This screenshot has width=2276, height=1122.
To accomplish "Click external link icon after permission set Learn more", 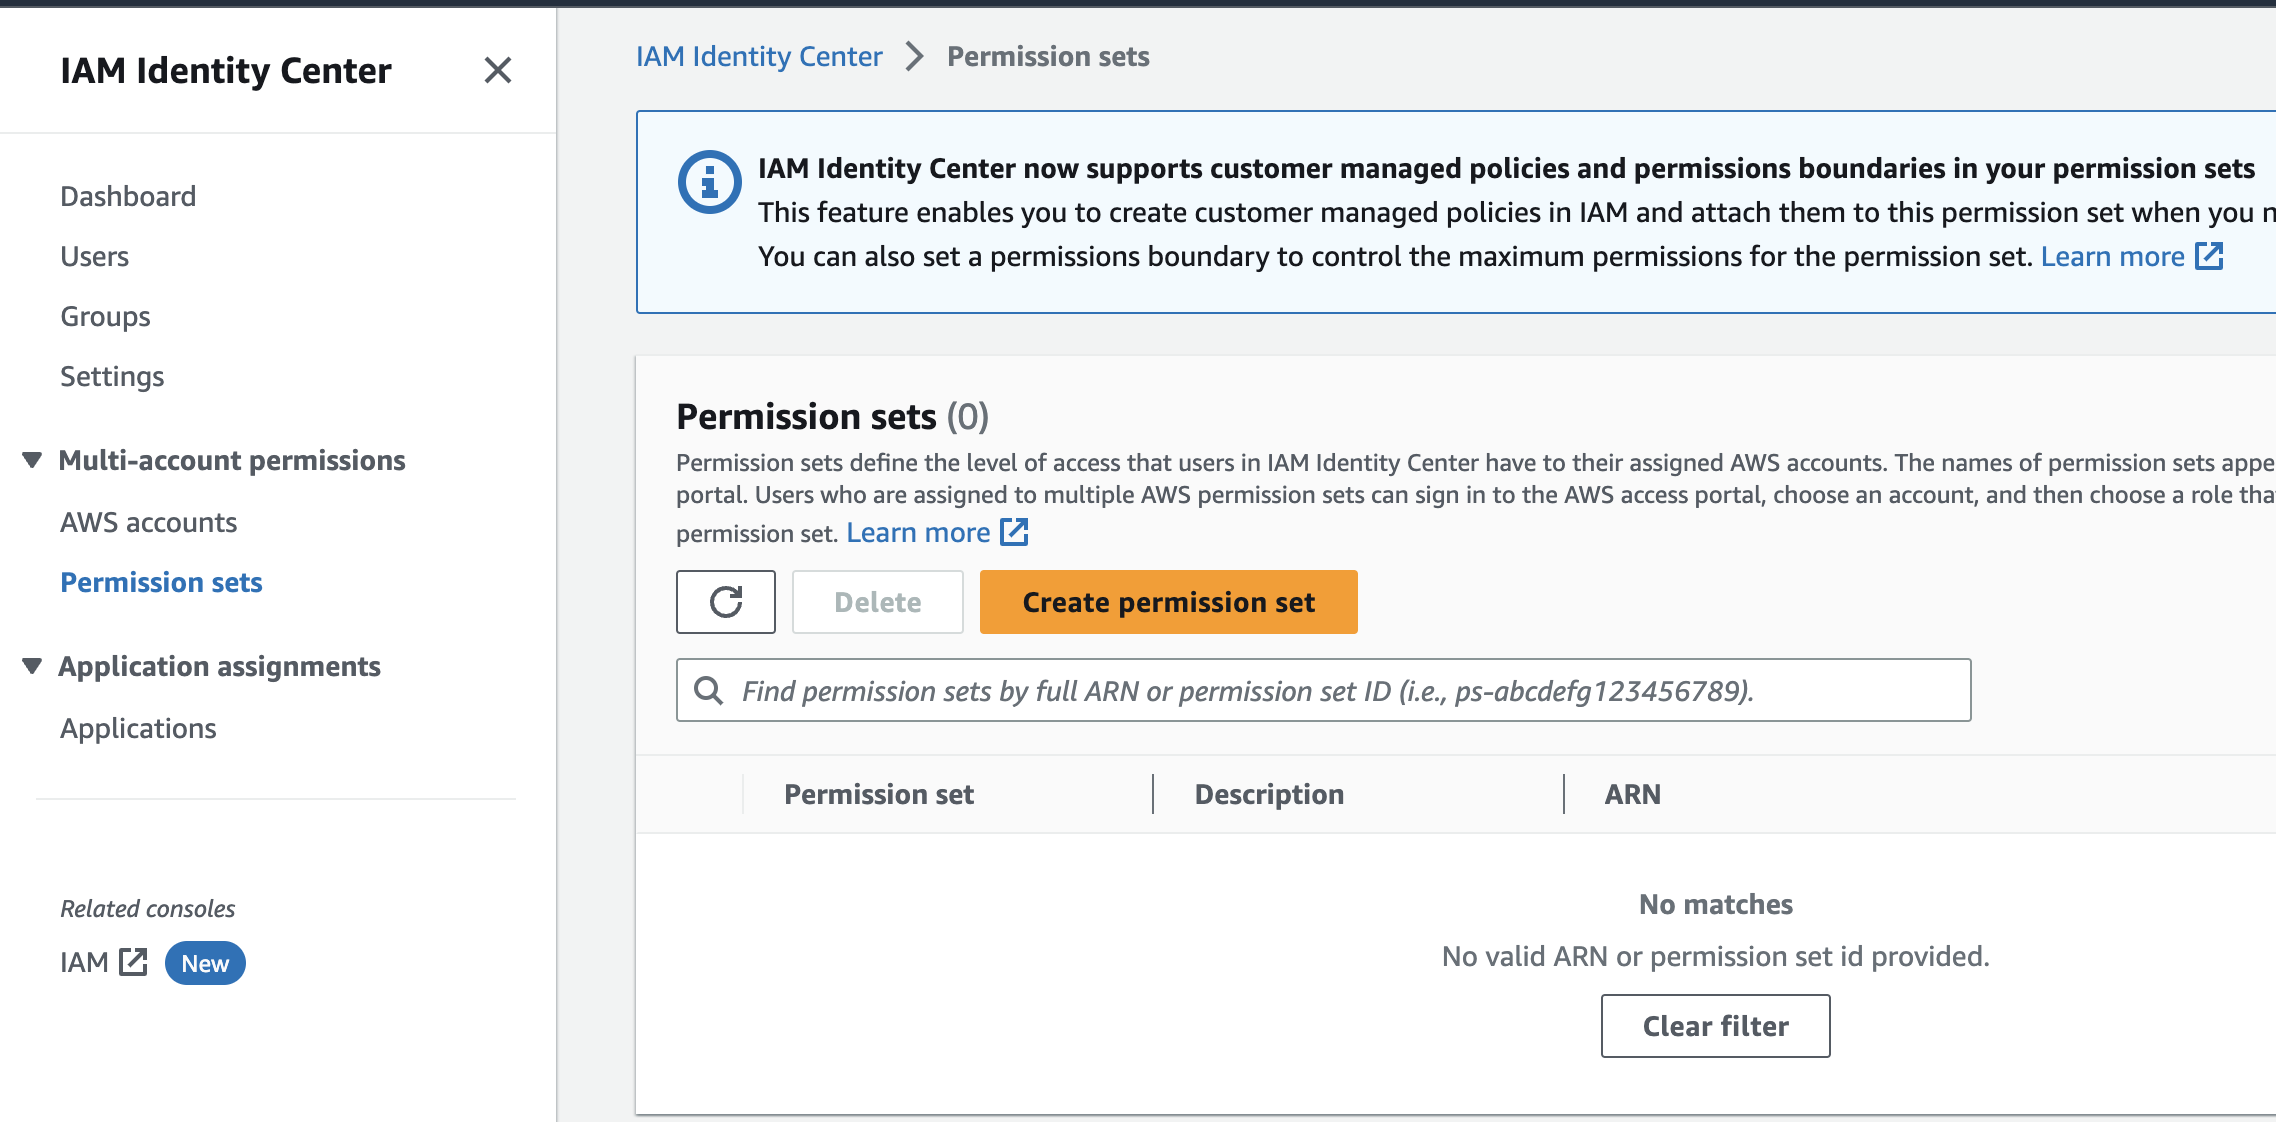I will 1014,532.
